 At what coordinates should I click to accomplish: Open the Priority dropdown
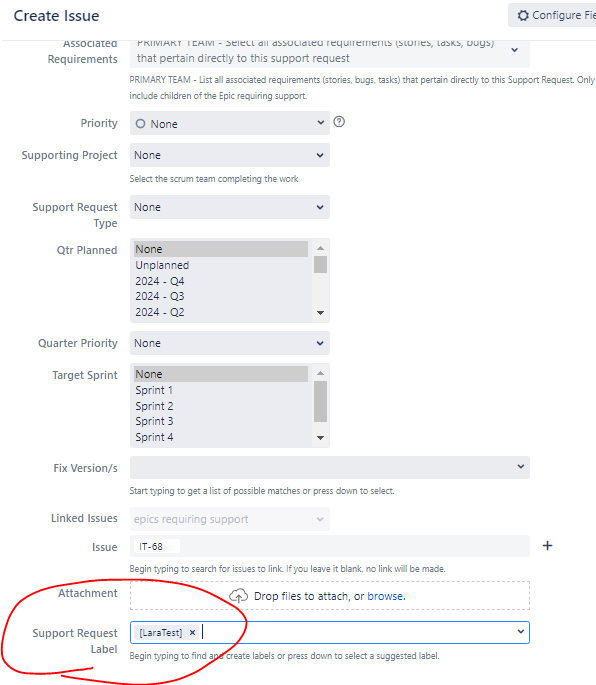pos(230,124)
